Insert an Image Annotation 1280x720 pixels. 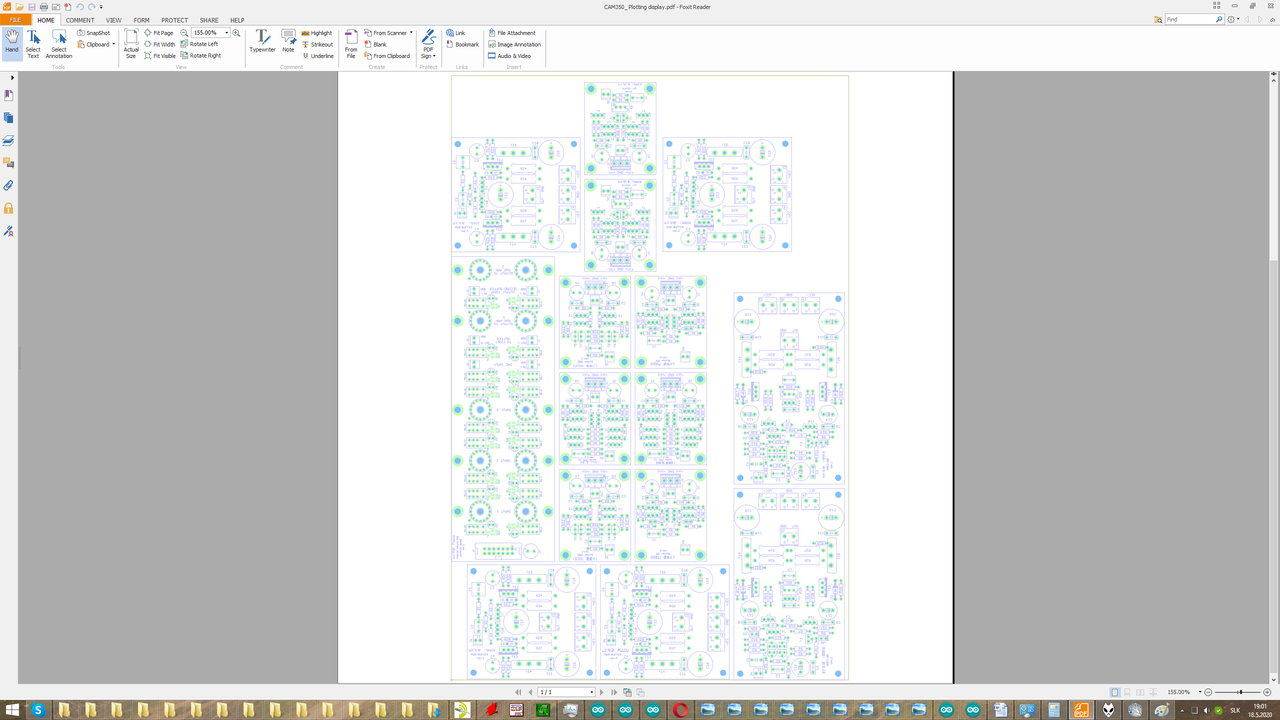(515, 44)
